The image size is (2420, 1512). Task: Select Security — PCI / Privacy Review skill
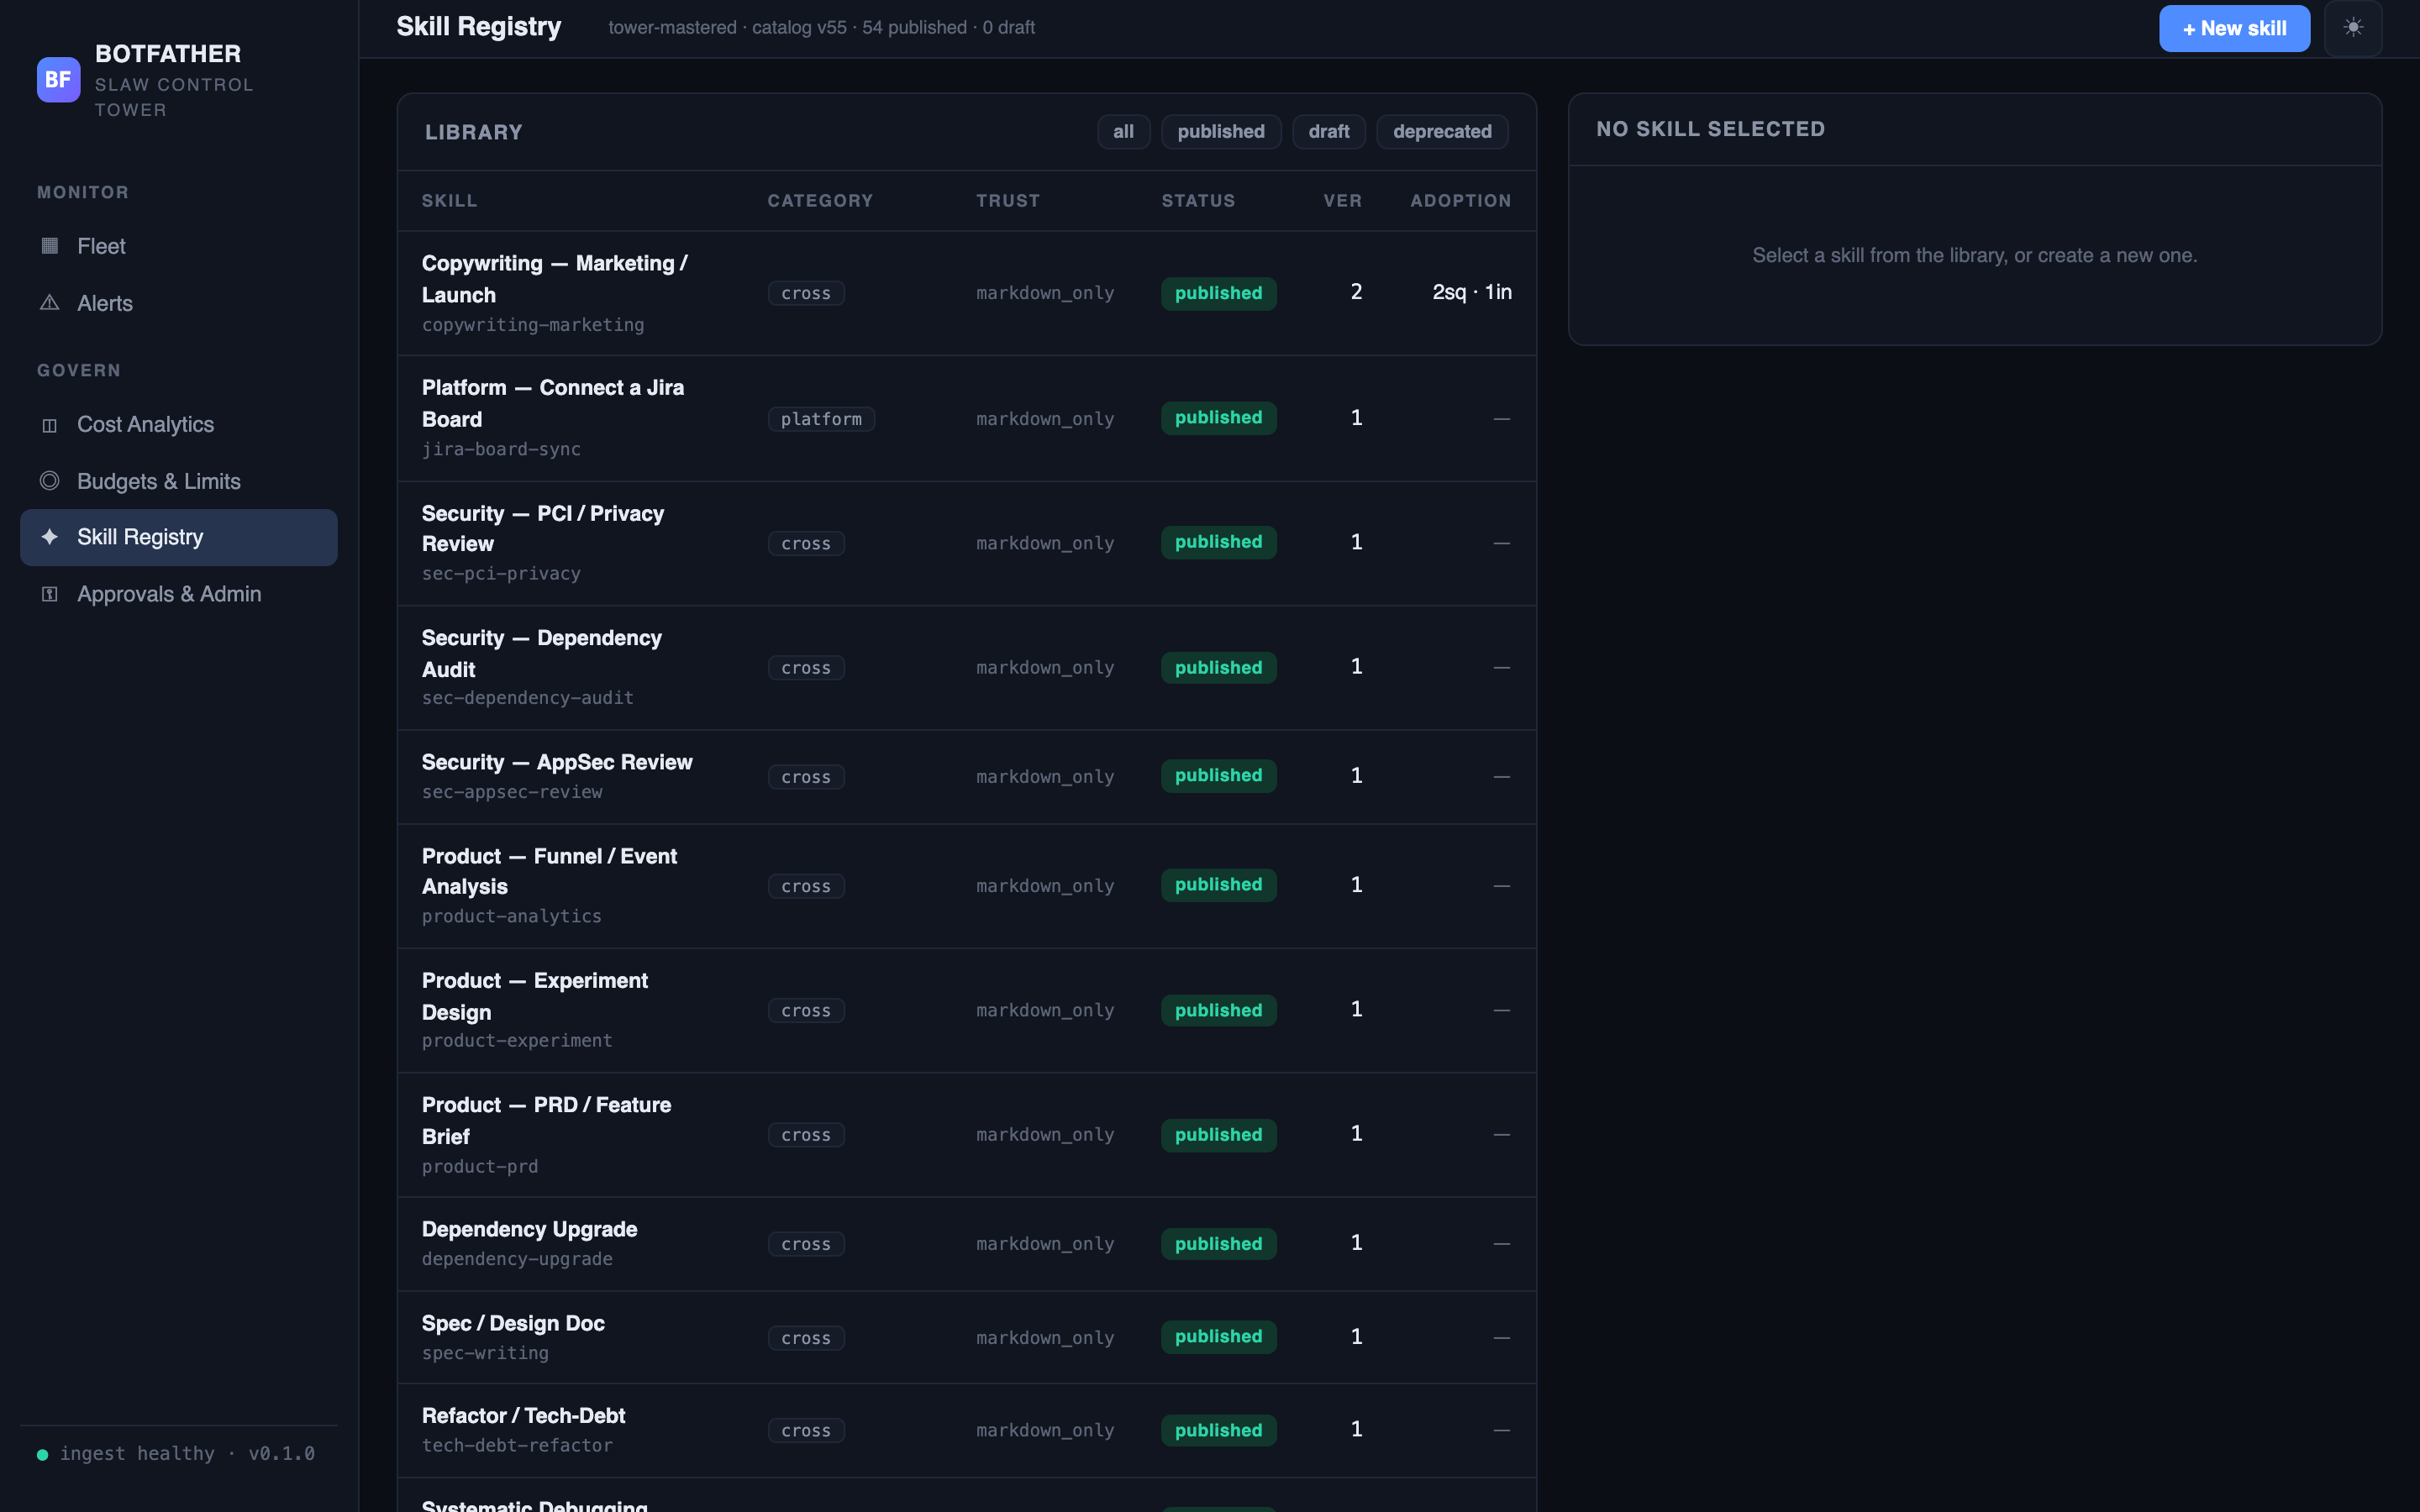[x=966, y=543]
